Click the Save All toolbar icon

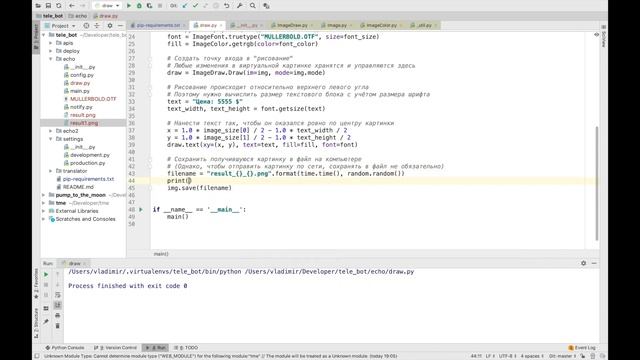pyautogui.click(x=48, y=6)
